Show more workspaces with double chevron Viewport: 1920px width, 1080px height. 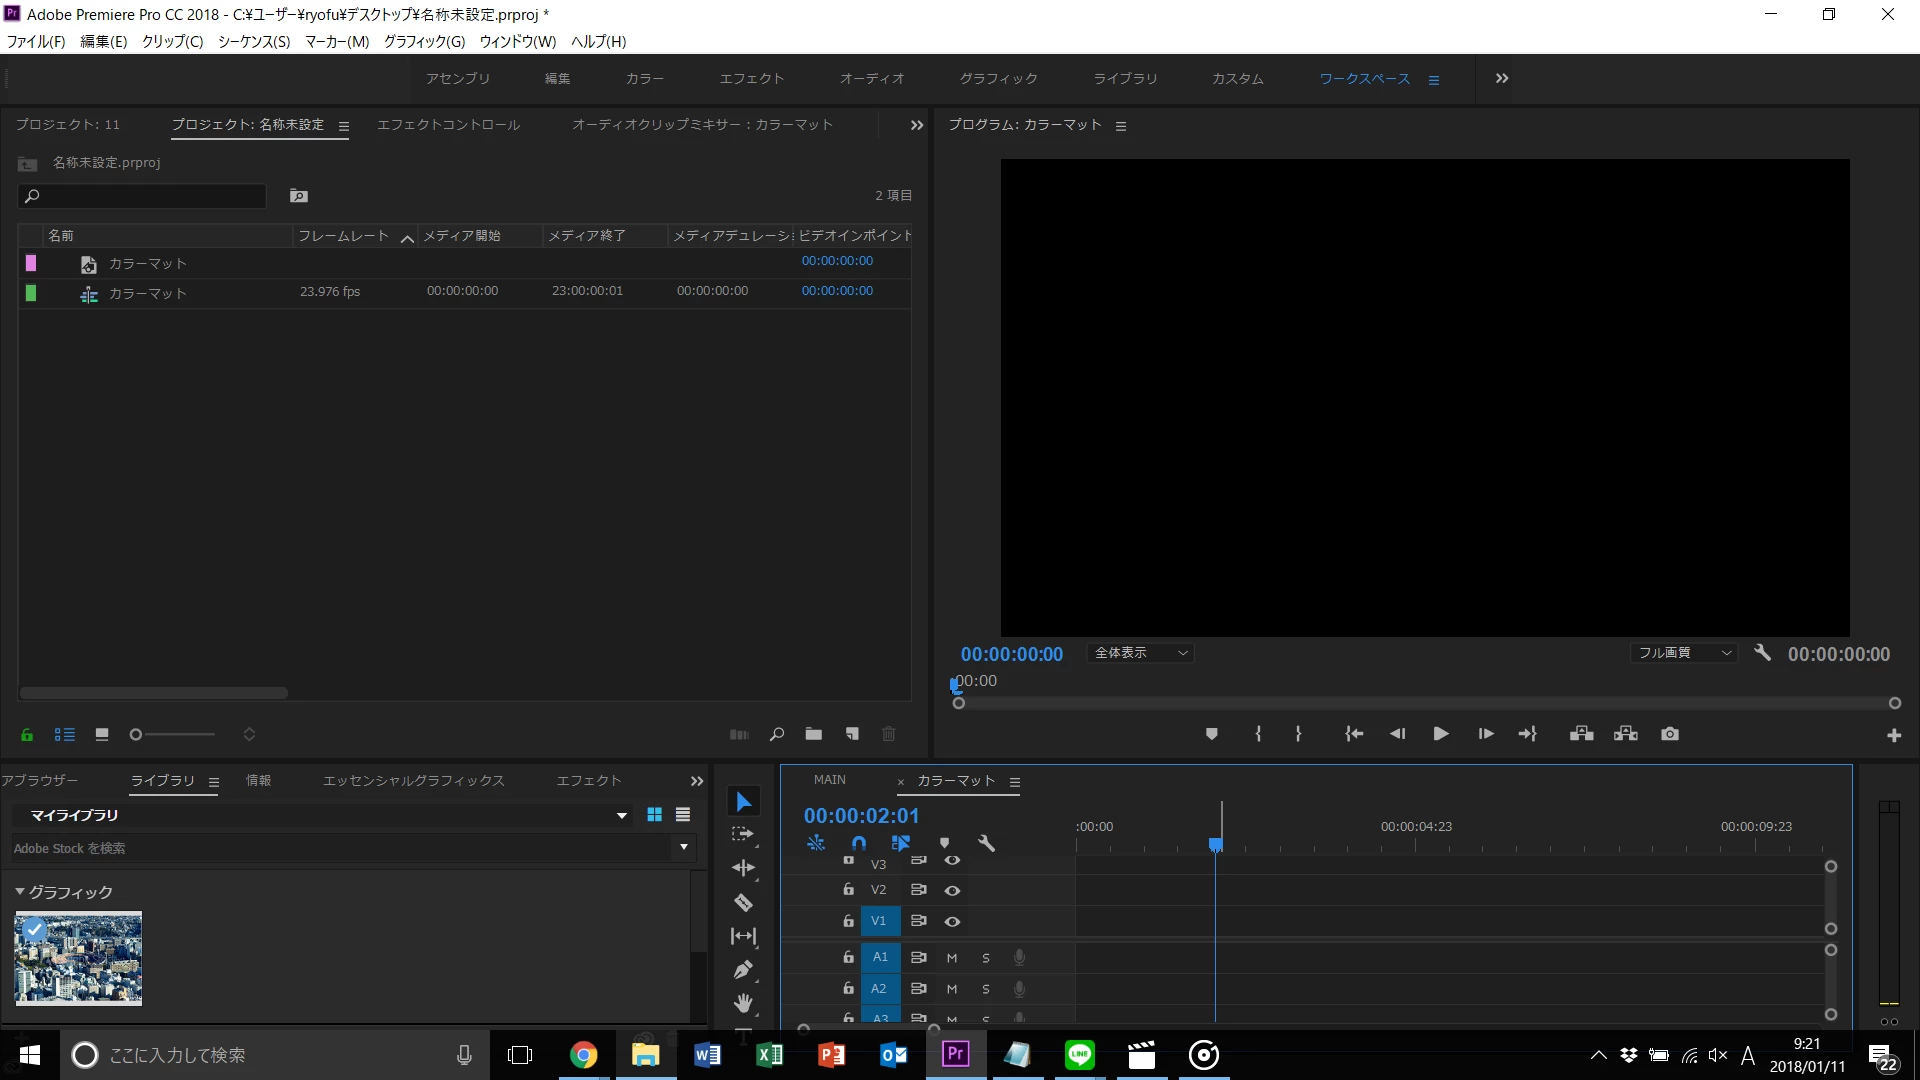click(x=1502, y=78)
